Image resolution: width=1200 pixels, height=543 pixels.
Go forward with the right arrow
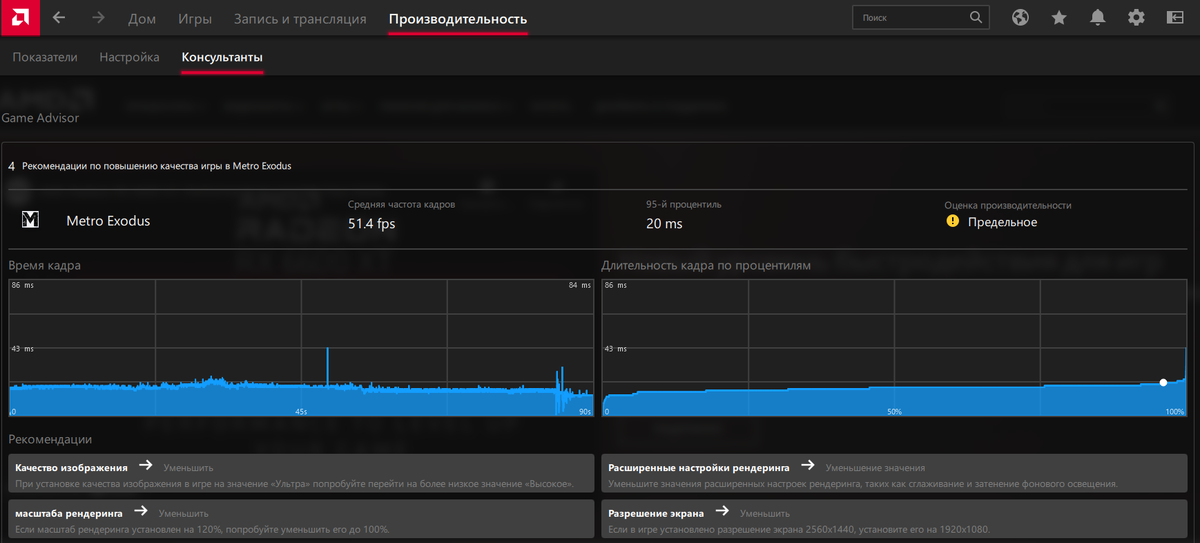[98, 18]
